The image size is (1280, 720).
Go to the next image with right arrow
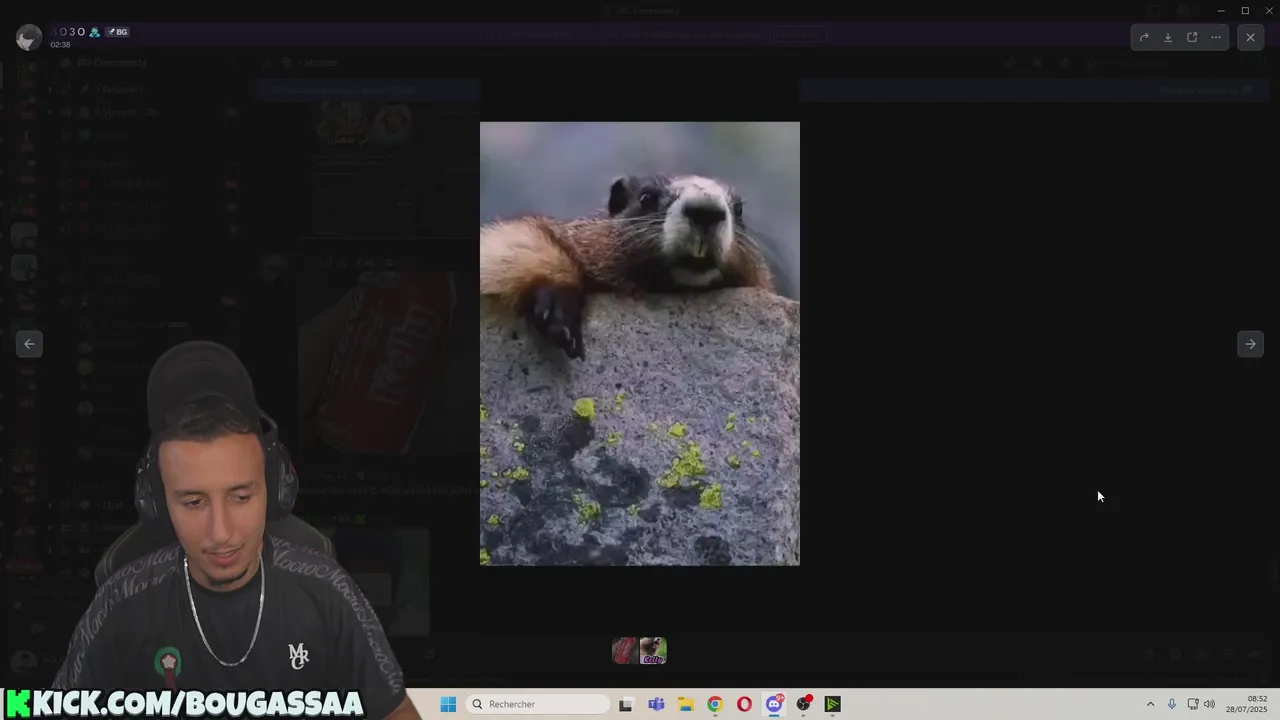(x=1250, y=344)
